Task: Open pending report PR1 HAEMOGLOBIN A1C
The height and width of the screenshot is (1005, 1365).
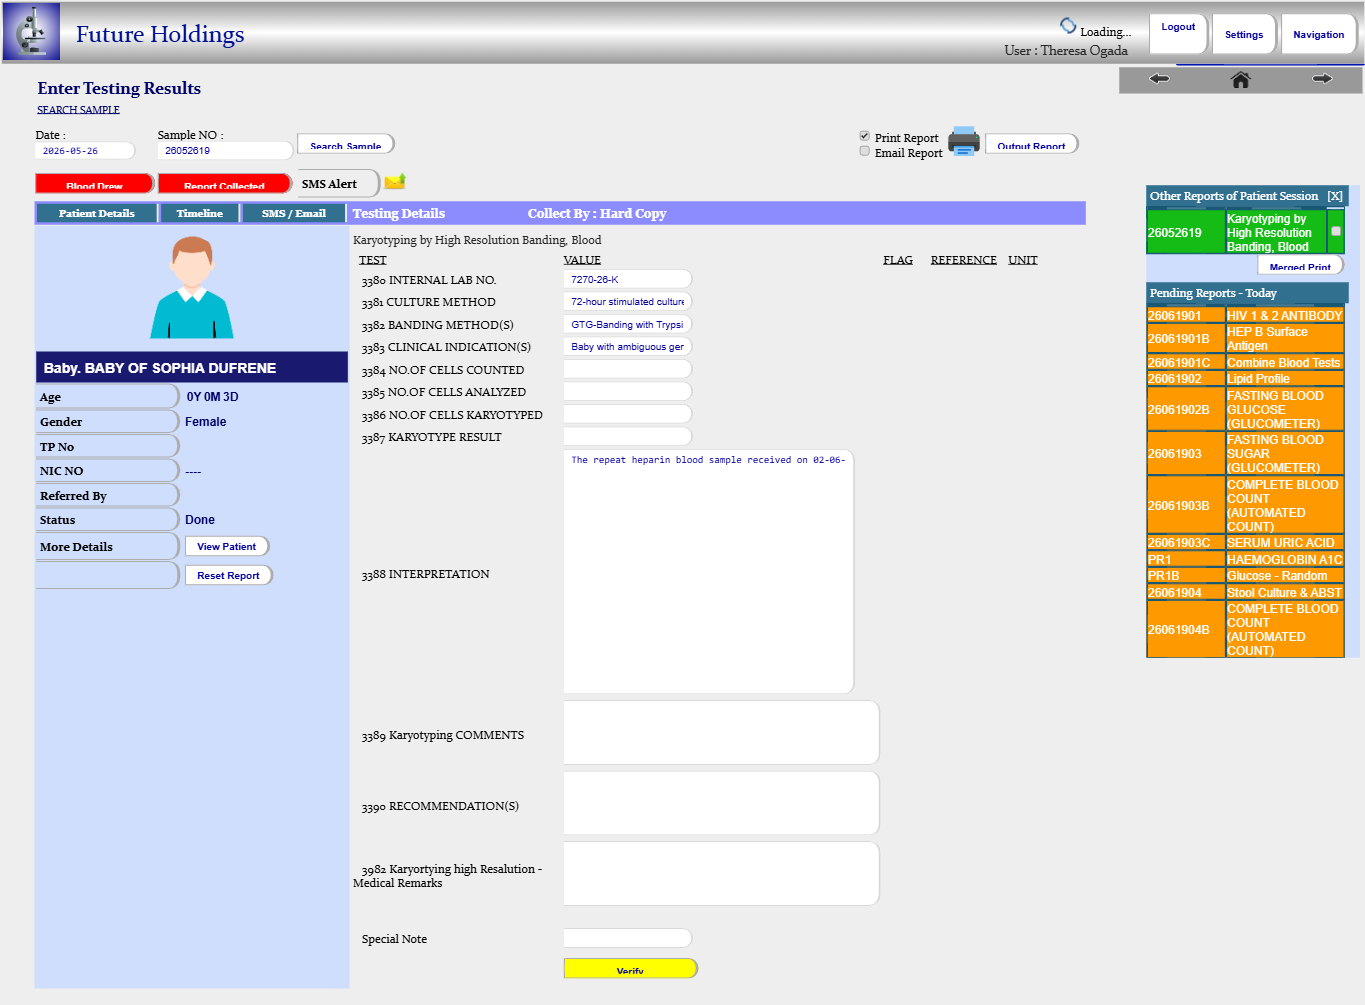Action: coord(1245,560)
